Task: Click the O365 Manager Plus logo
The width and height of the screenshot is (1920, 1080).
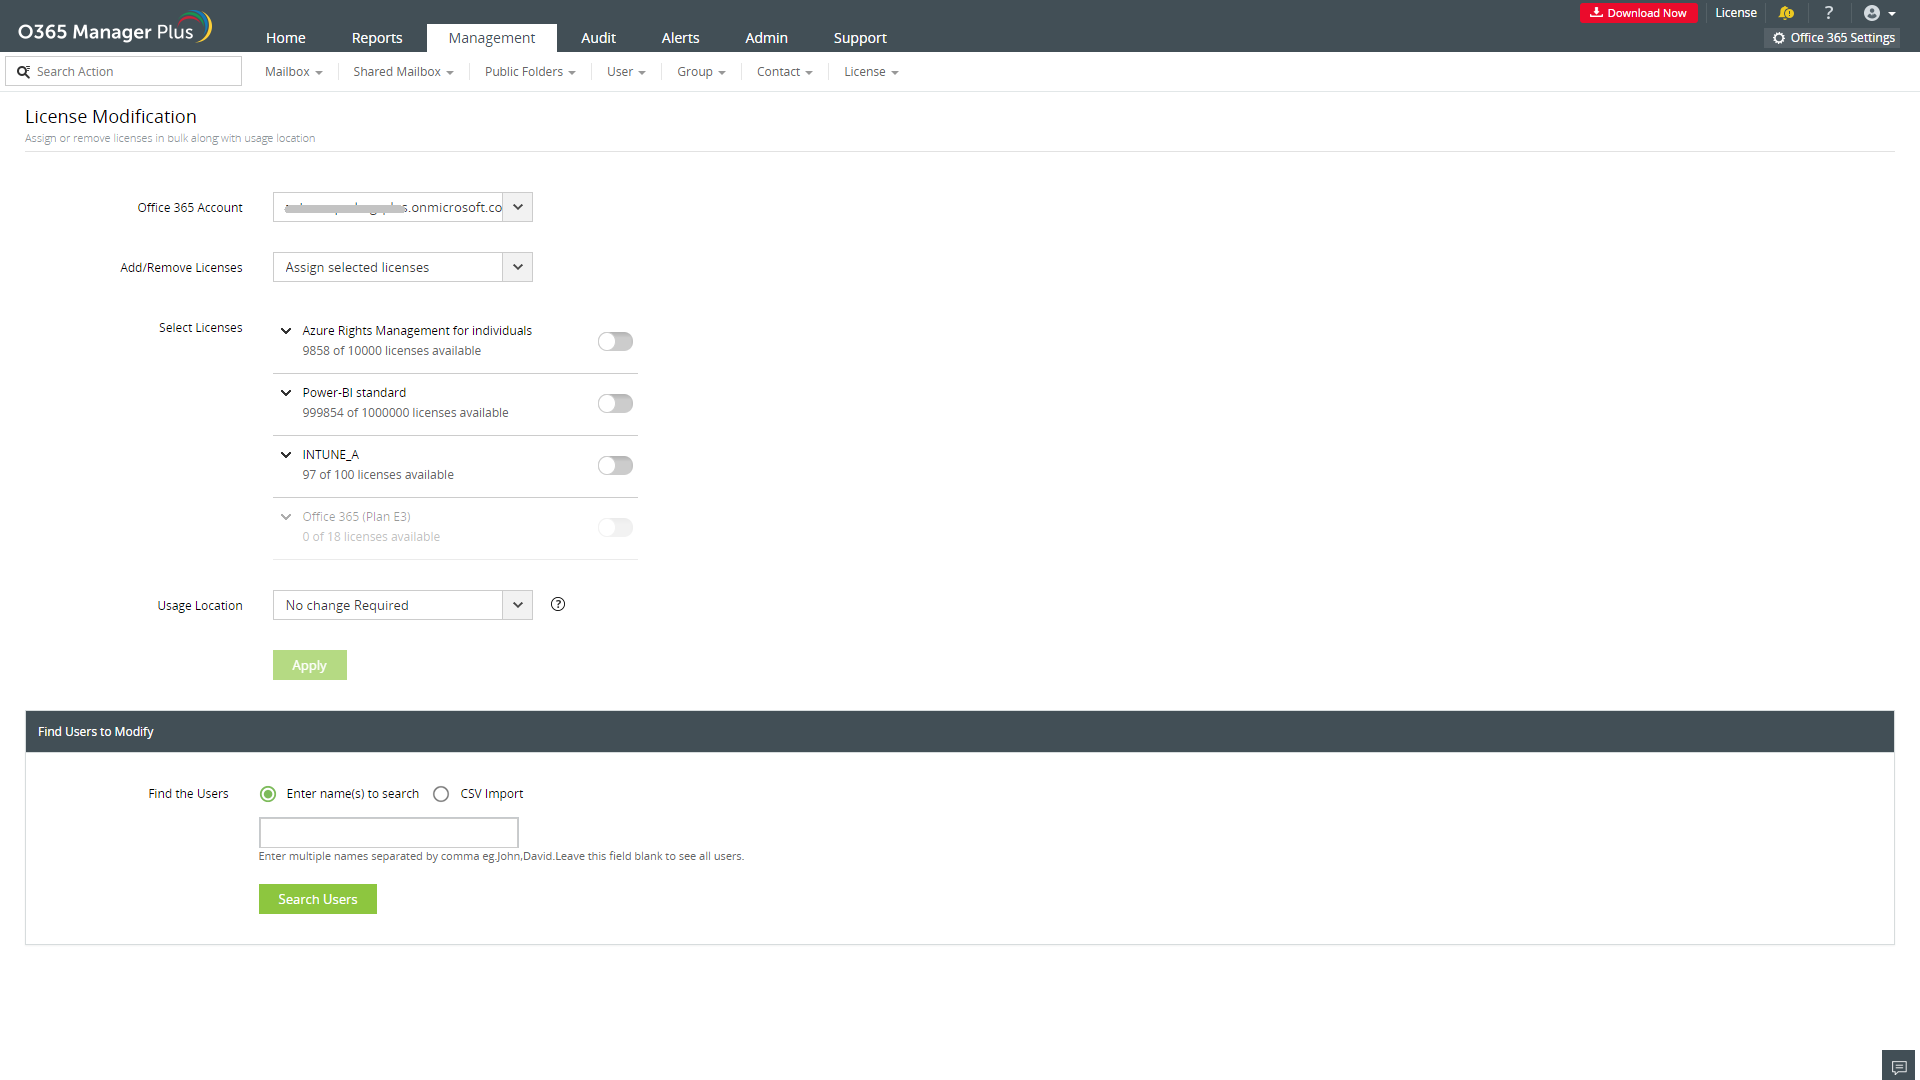Action: click(x=114, y=28)
